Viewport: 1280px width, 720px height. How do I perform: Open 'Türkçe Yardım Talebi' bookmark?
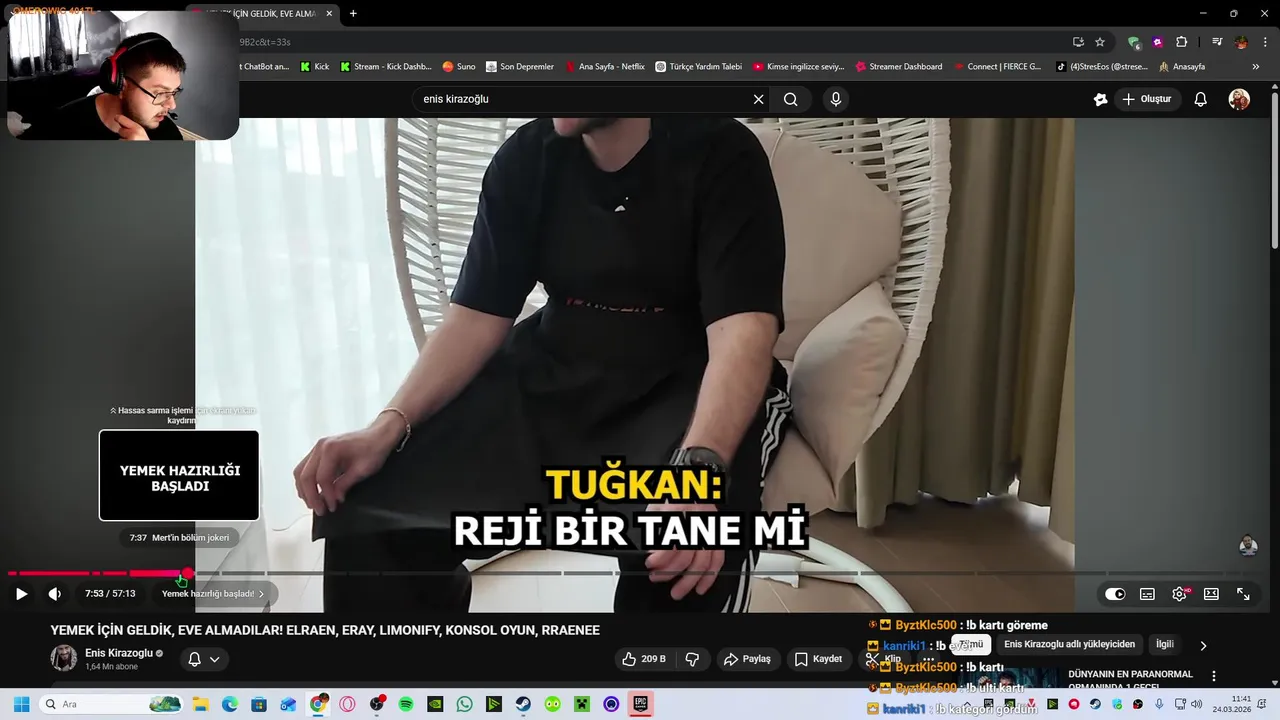click(699, 67)
